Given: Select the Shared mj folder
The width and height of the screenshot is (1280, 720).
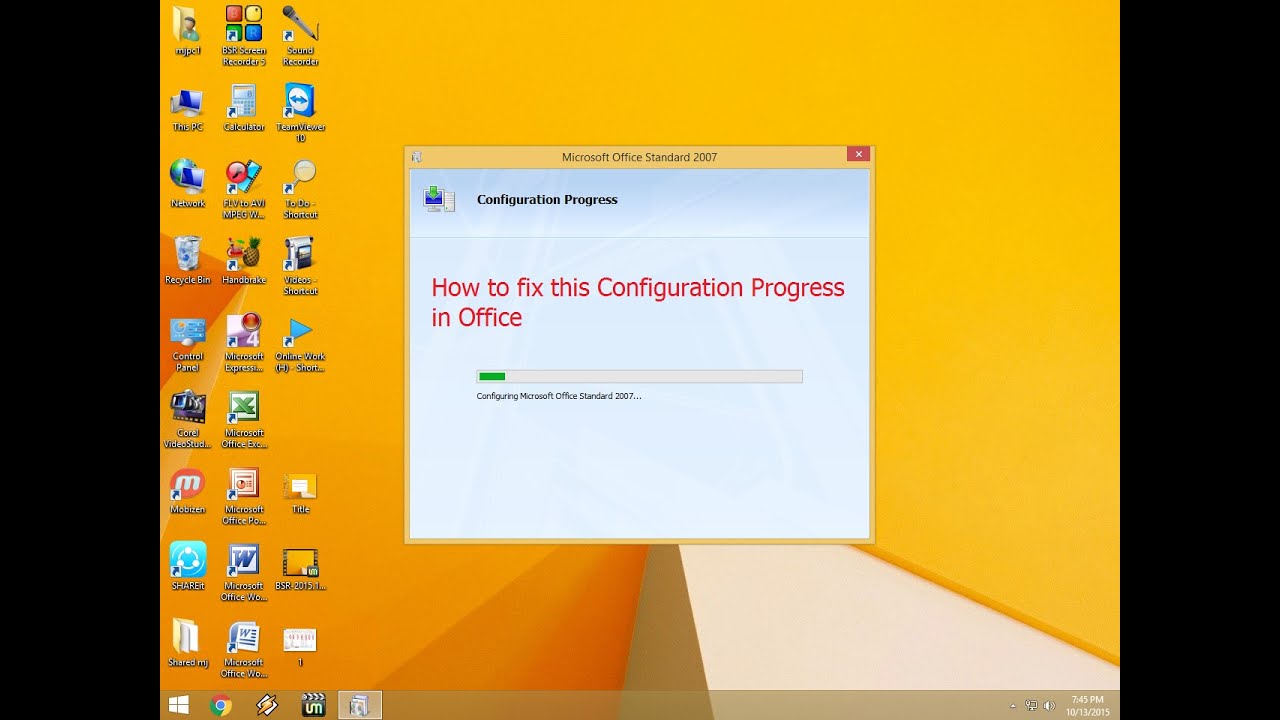Looking at the screenshot, I should pyautogui.click(x=187, y=643).
